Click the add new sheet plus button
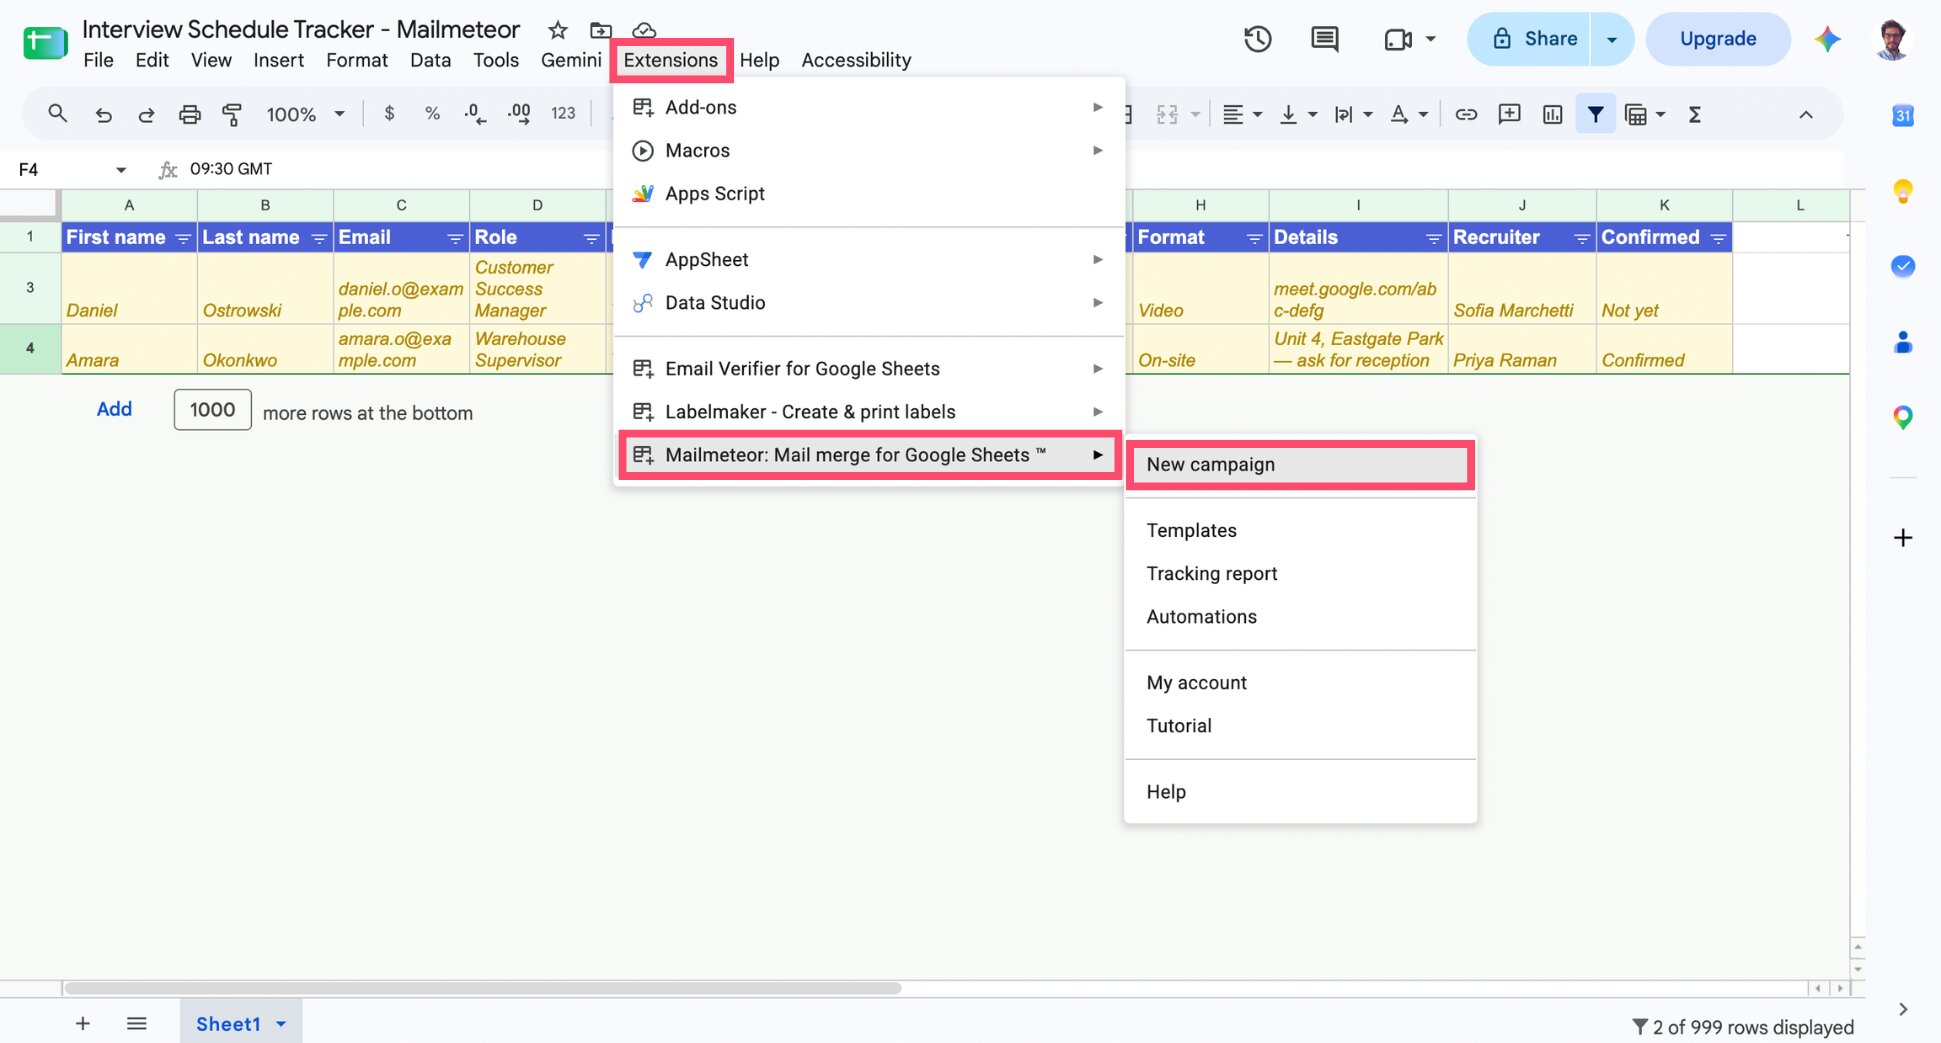 [x=83, y=1023]
